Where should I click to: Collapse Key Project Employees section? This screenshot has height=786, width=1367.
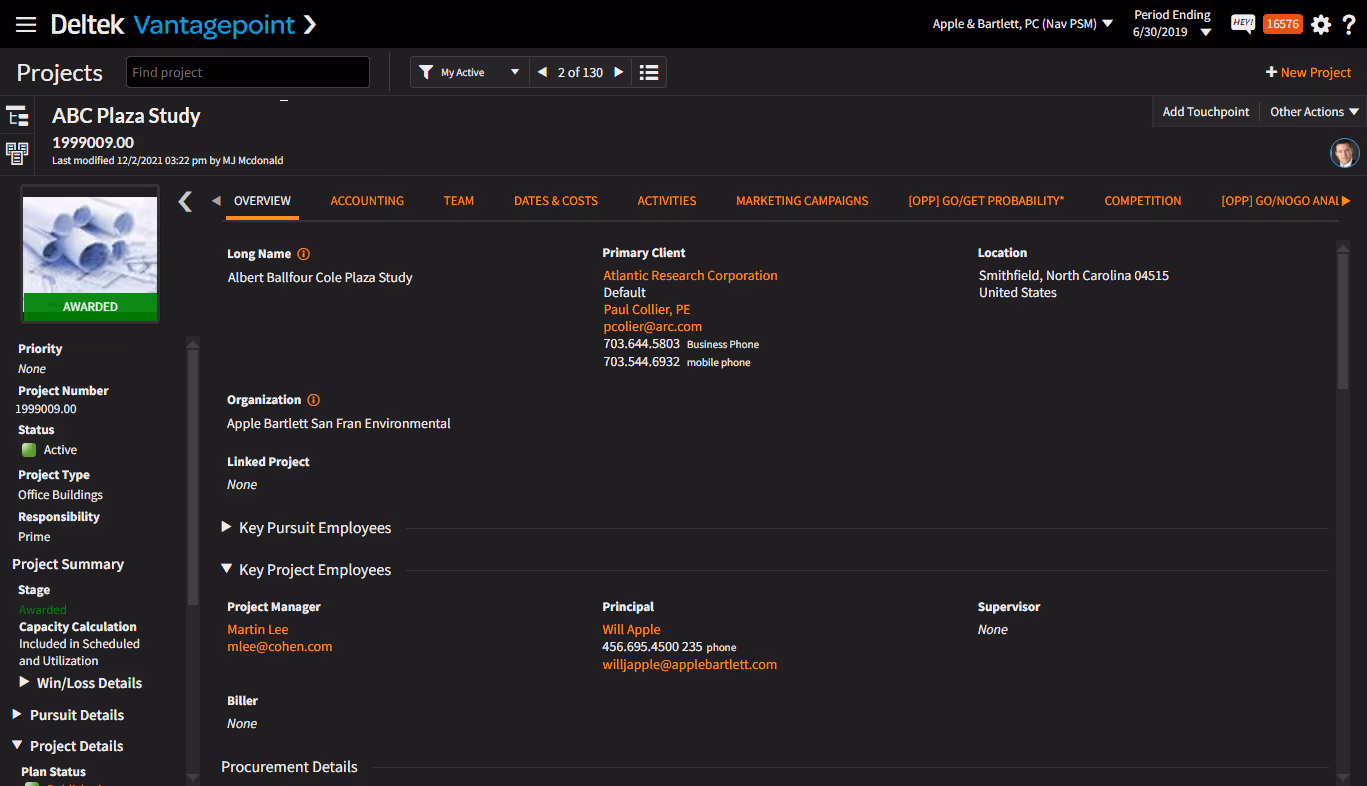[x=227, y=569]
